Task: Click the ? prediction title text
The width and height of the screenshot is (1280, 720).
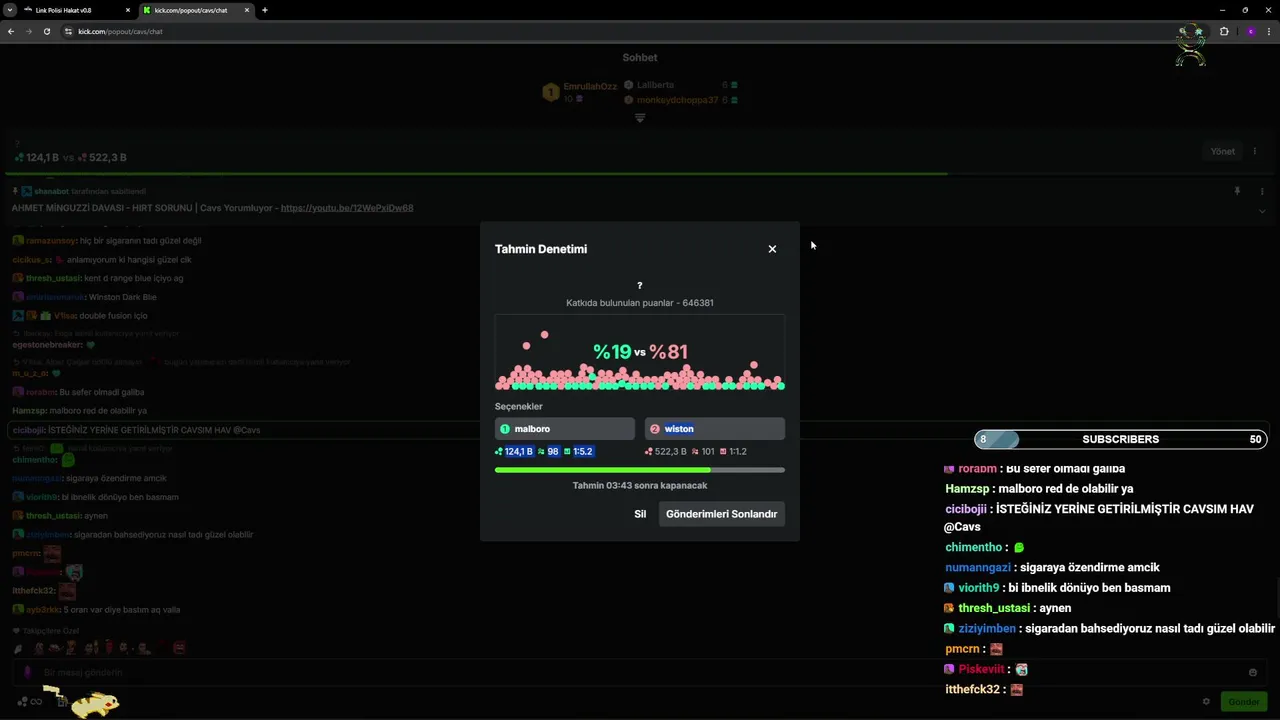Action: (x=640, y=286)
